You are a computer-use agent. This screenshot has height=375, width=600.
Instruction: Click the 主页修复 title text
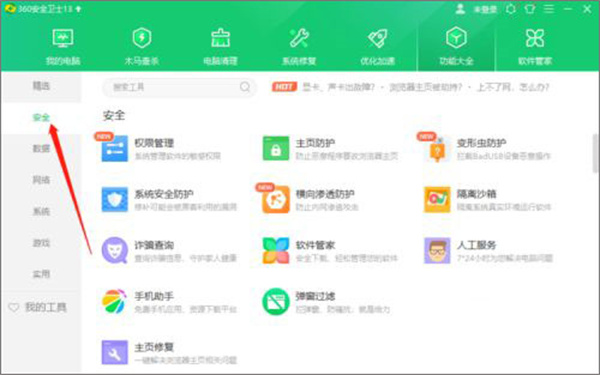pos(154,347)
